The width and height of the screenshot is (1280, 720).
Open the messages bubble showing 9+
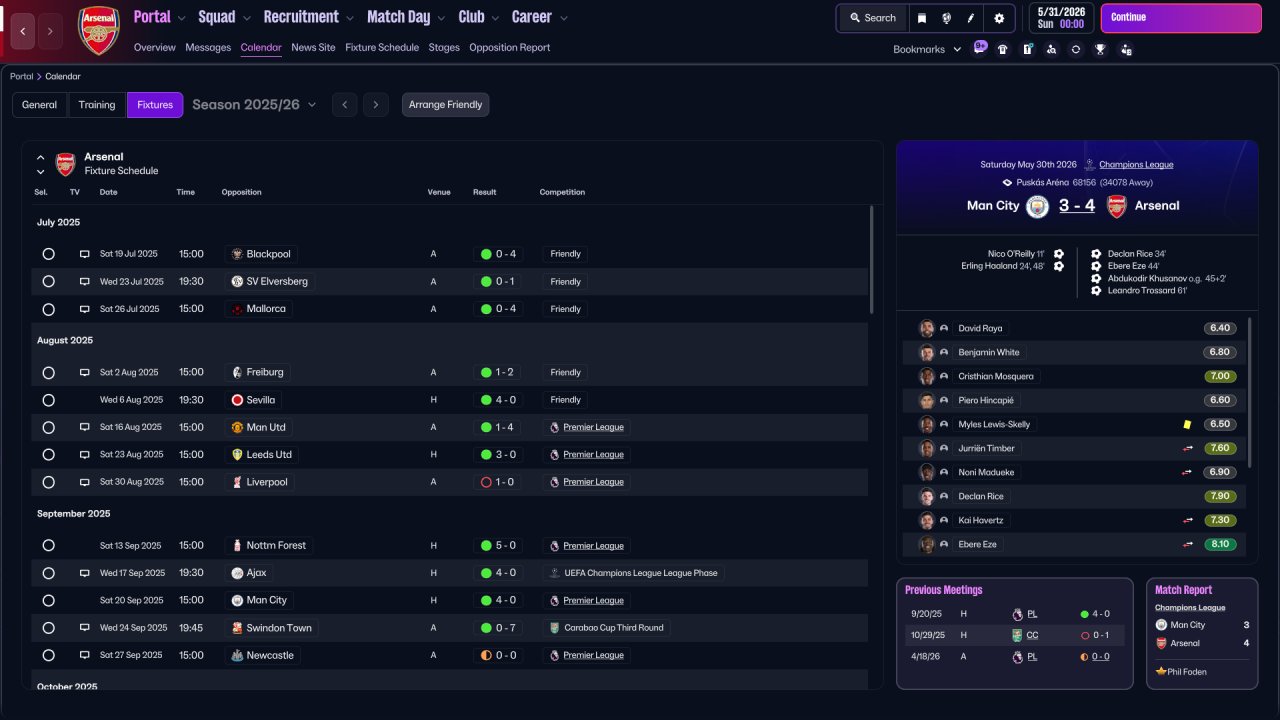[979, 48]
